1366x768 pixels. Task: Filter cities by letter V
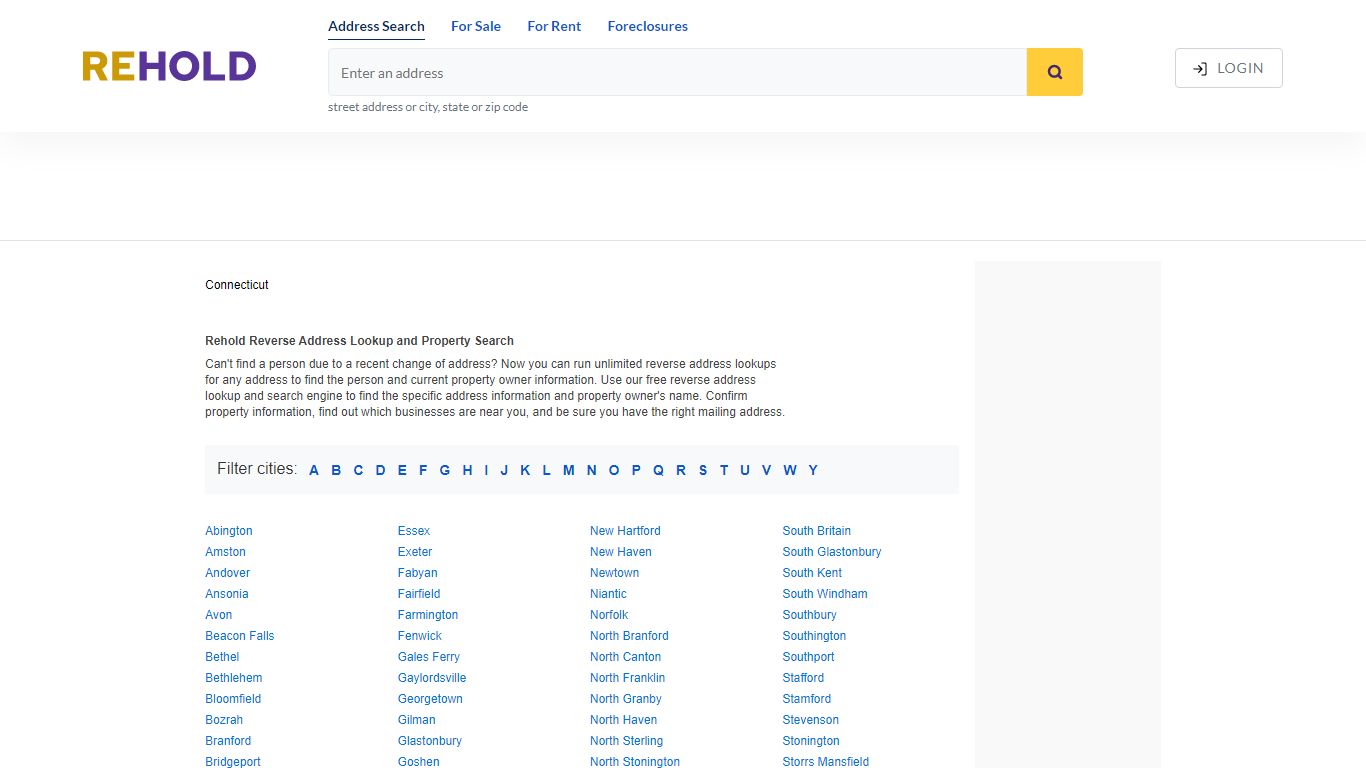766,470
